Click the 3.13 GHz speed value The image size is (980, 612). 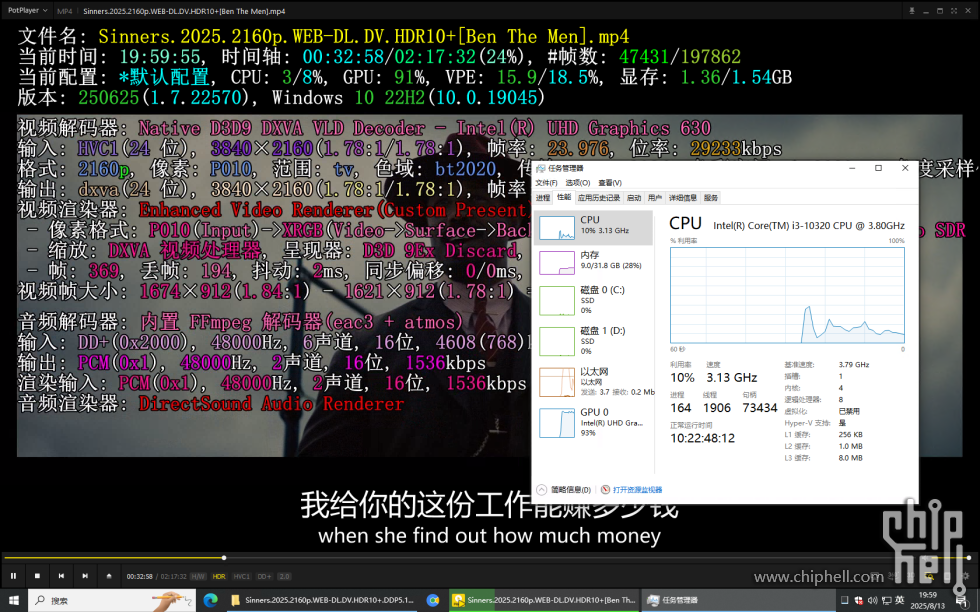pos(731,378)
